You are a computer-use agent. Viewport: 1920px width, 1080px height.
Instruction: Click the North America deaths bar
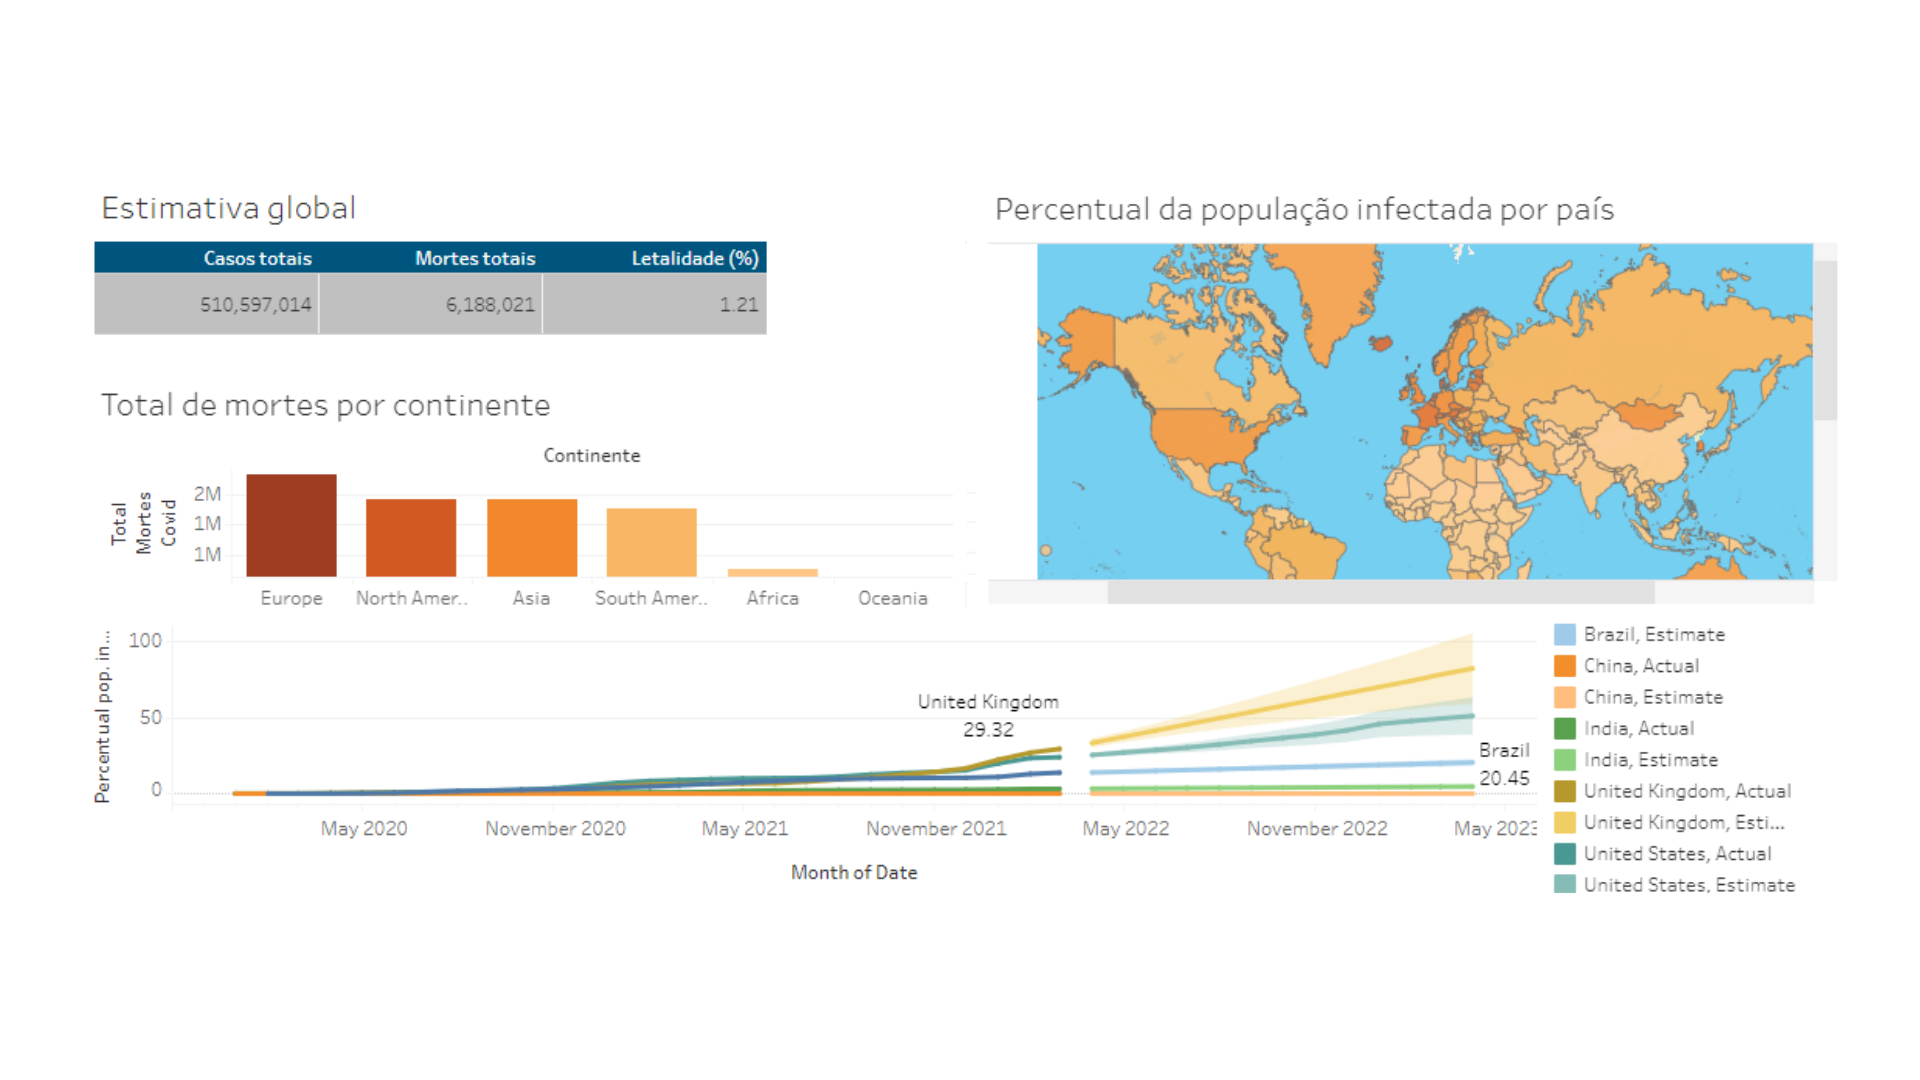click(x=411, y=537)
